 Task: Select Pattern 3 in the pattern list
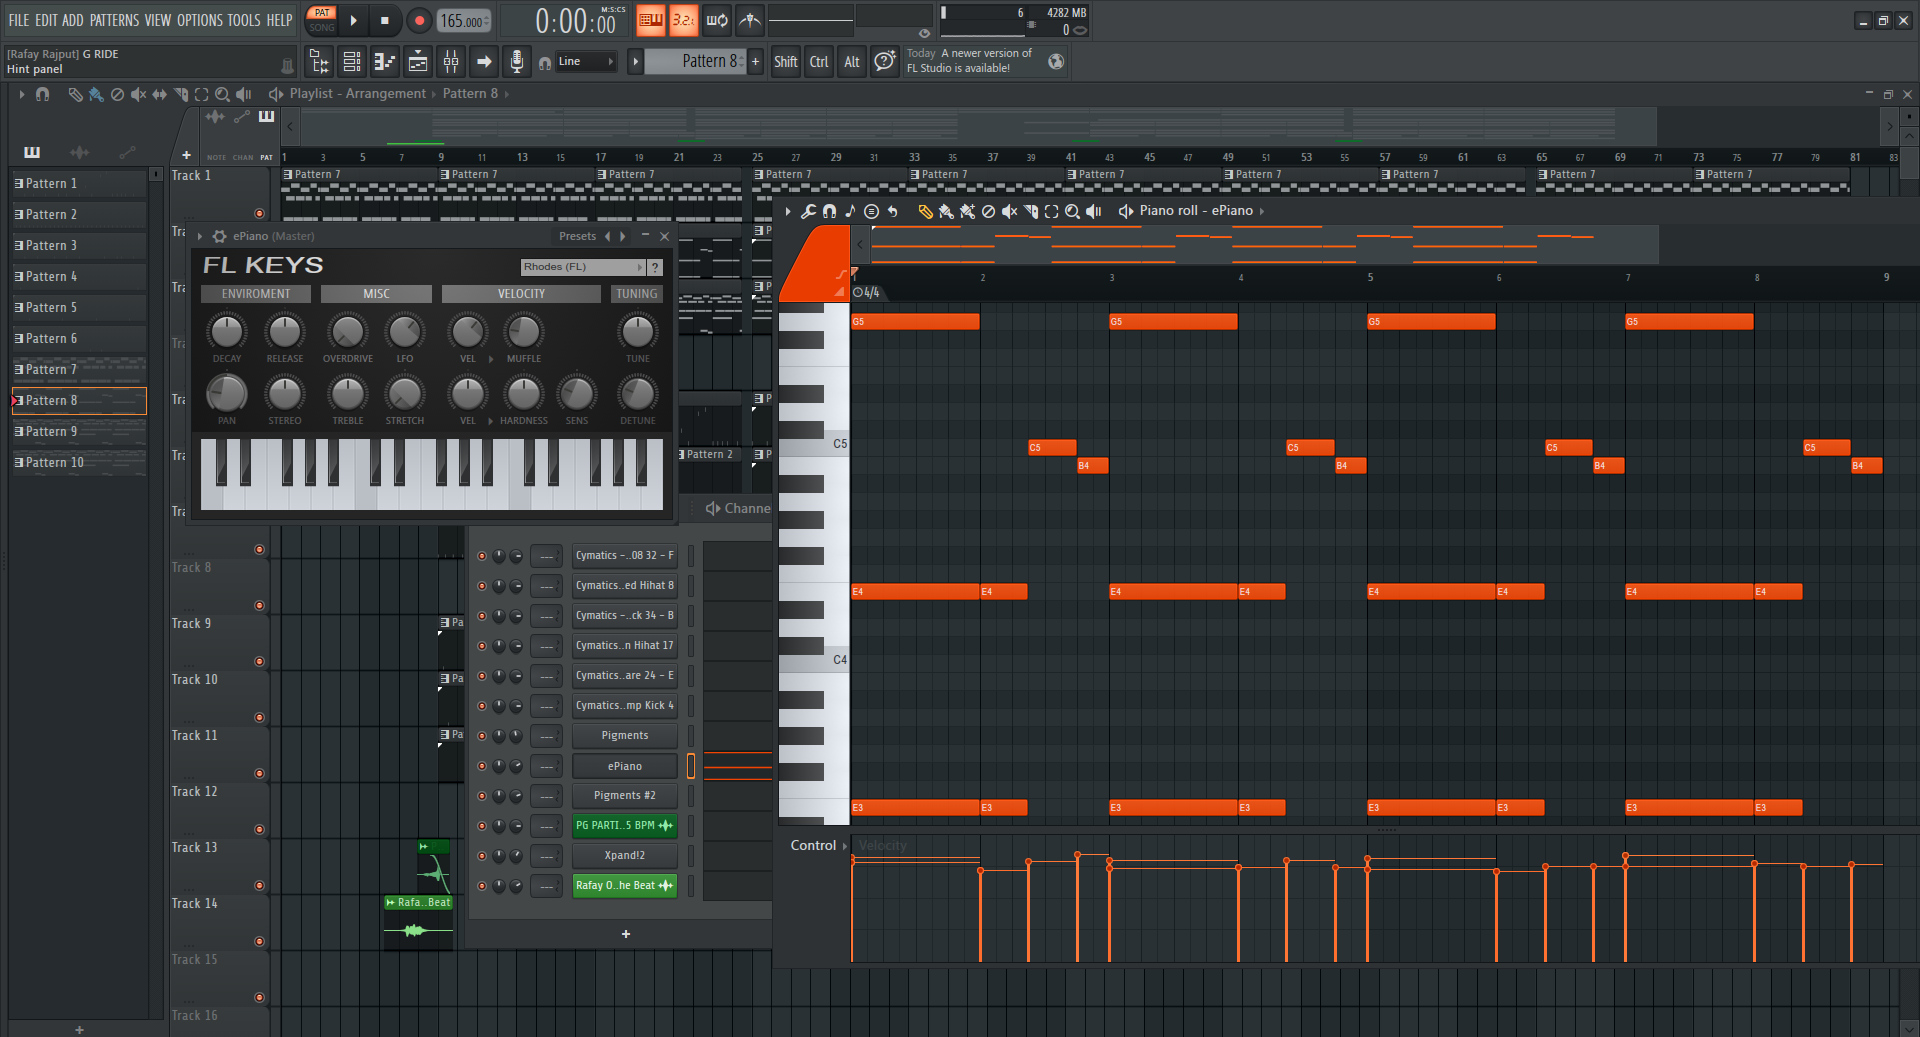pyautogui.click(x=50, y=245)
